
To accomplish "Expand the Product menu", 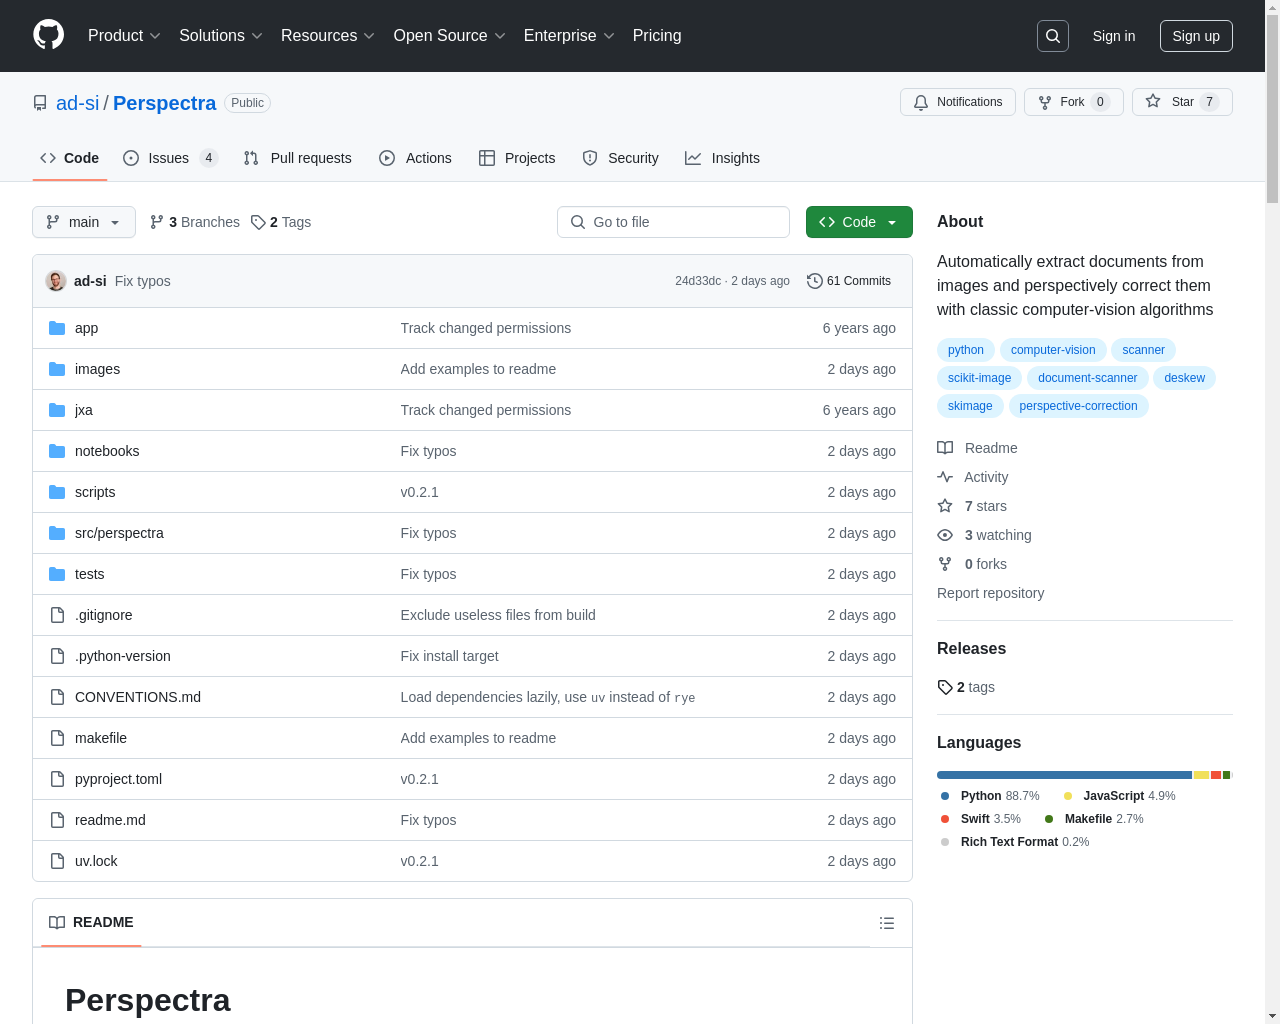I will pos(124,35).
